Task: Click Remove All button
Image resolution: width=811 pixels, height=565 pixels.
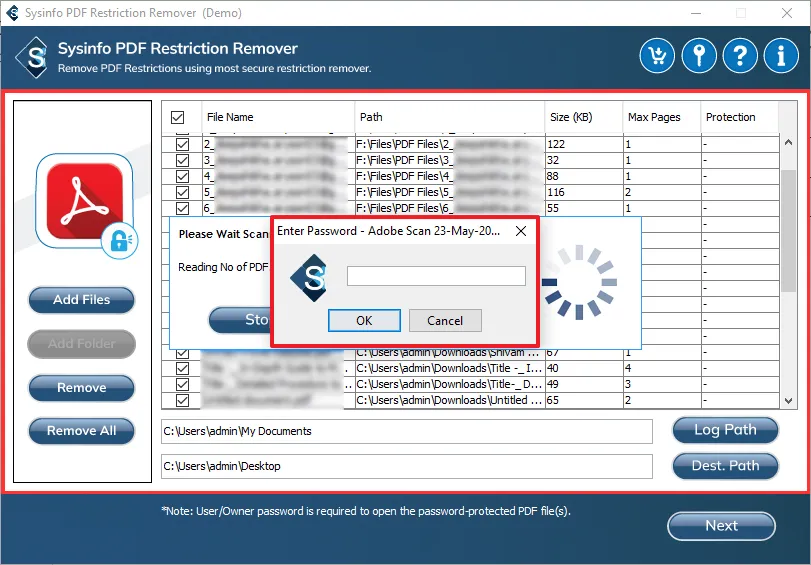Action: [x=82, y=431]
